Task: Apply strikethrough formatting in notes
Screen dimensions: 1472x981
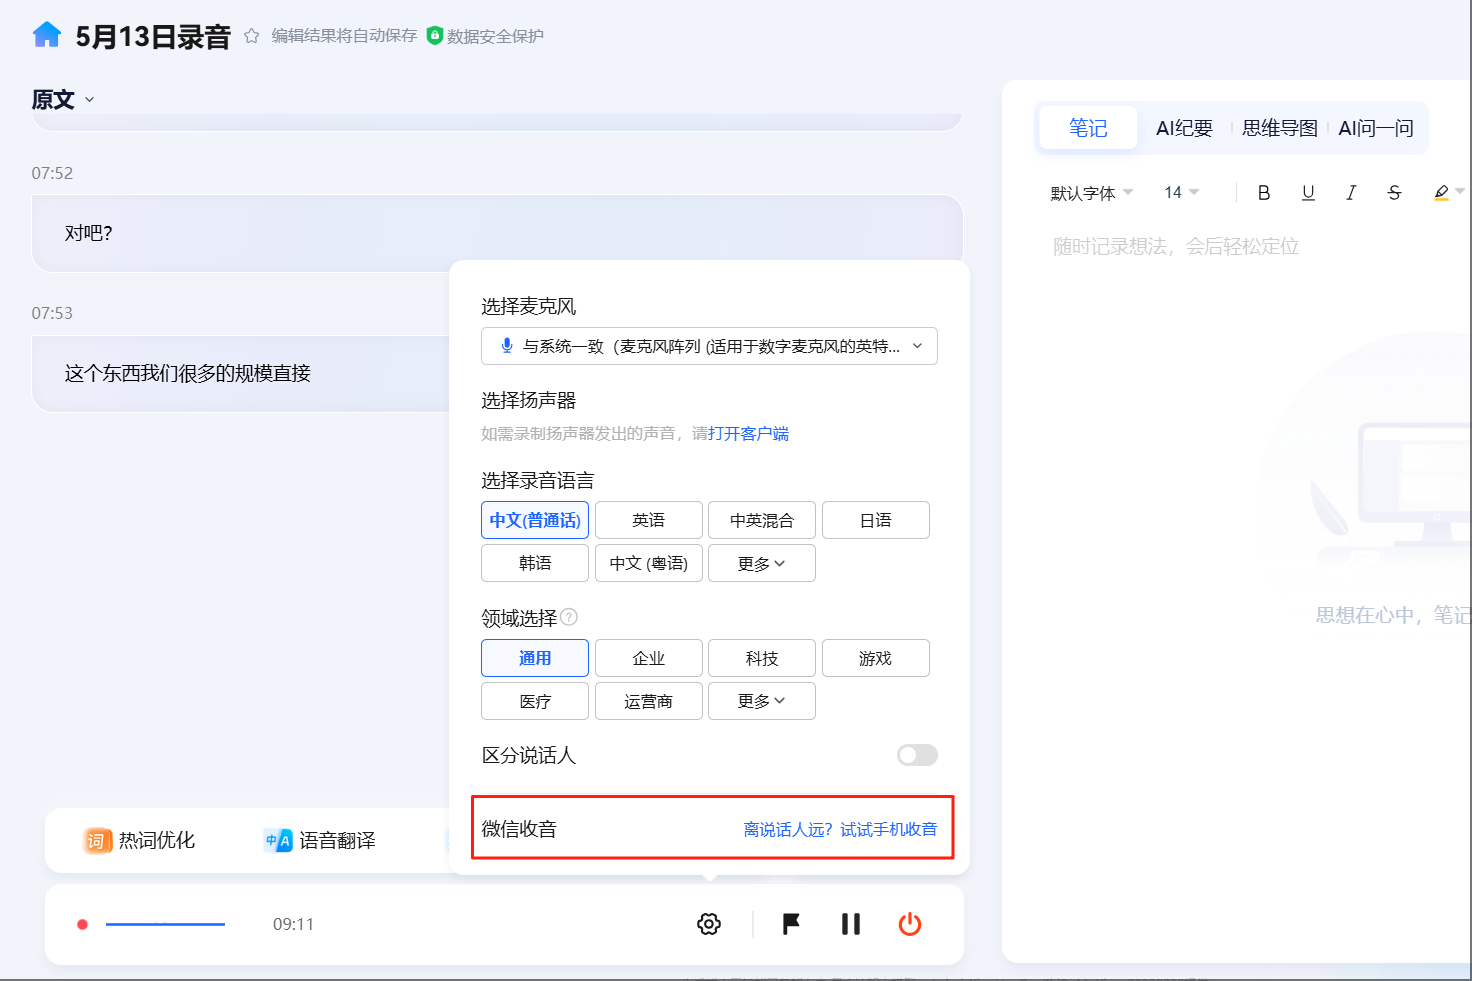Action: (x=1394, y=193)
